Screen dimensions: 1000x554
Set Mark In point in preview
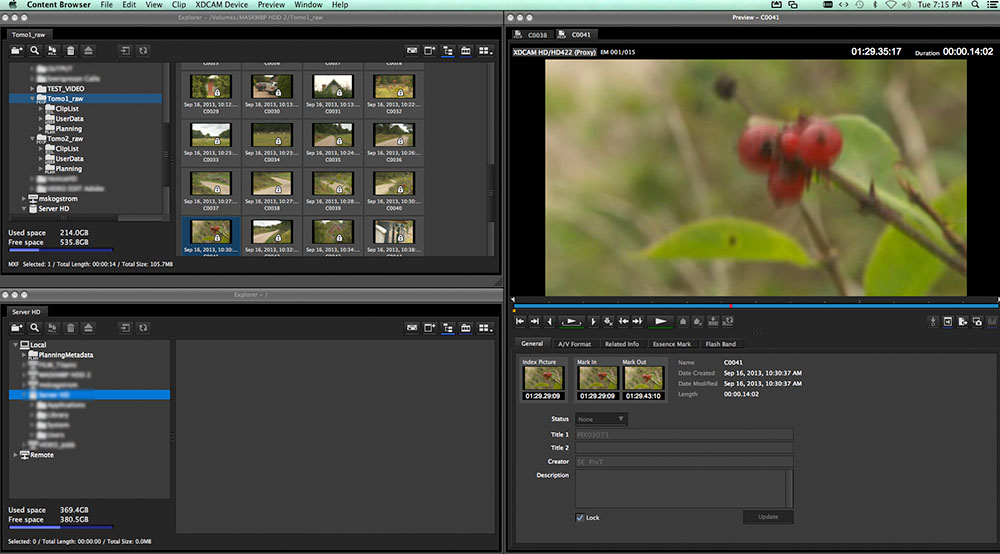[x=550, y=321]
